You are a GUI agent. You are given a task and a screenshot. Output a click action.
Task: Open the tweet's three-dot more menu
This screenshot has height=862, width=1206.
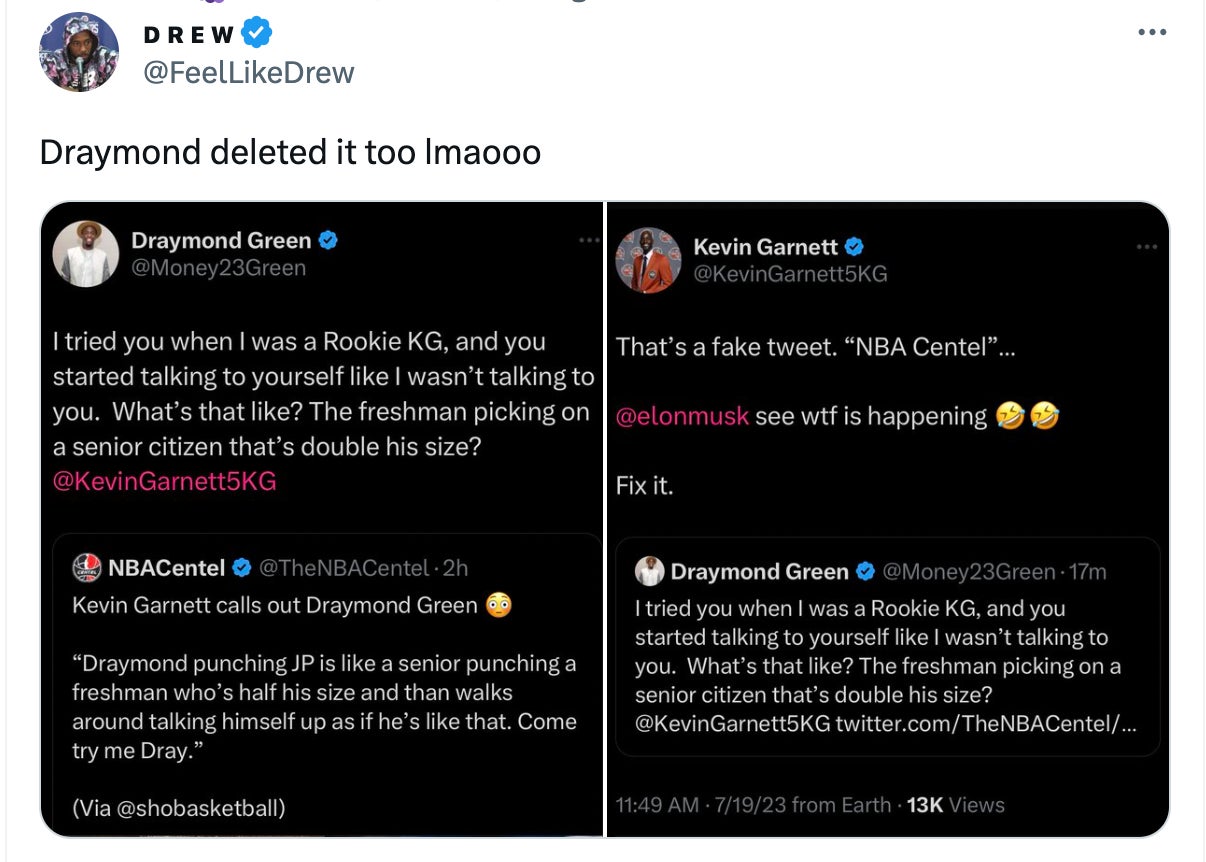coord(1151,33)
